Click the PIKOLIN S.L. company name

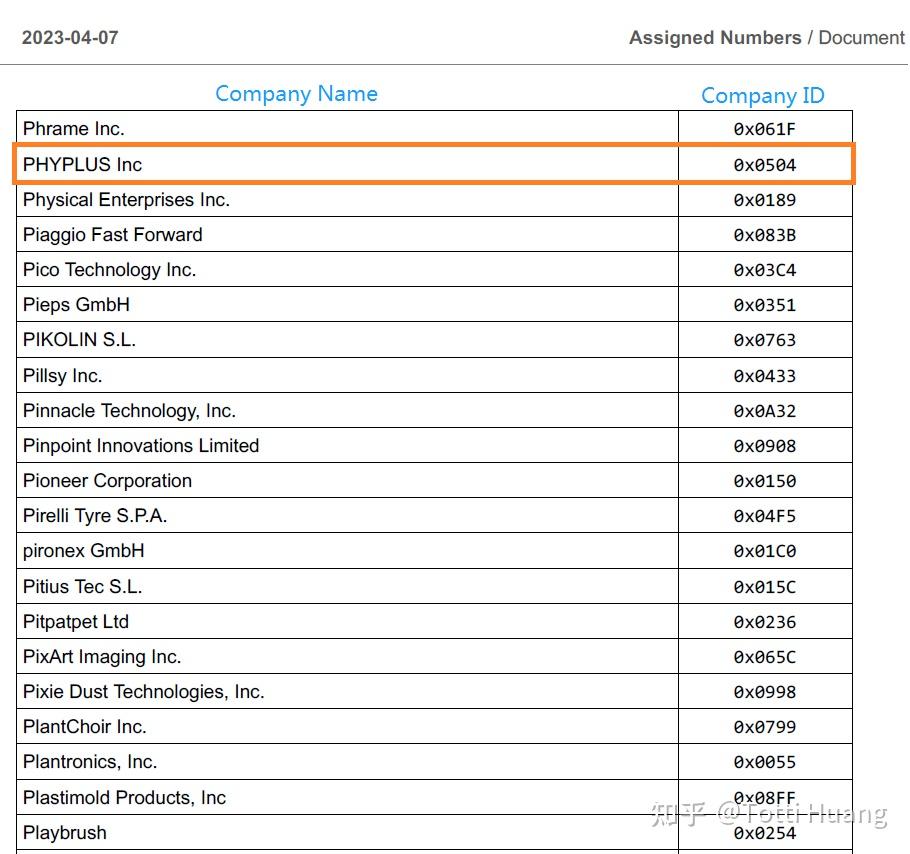pyautogui.click(x=79, y=339)
